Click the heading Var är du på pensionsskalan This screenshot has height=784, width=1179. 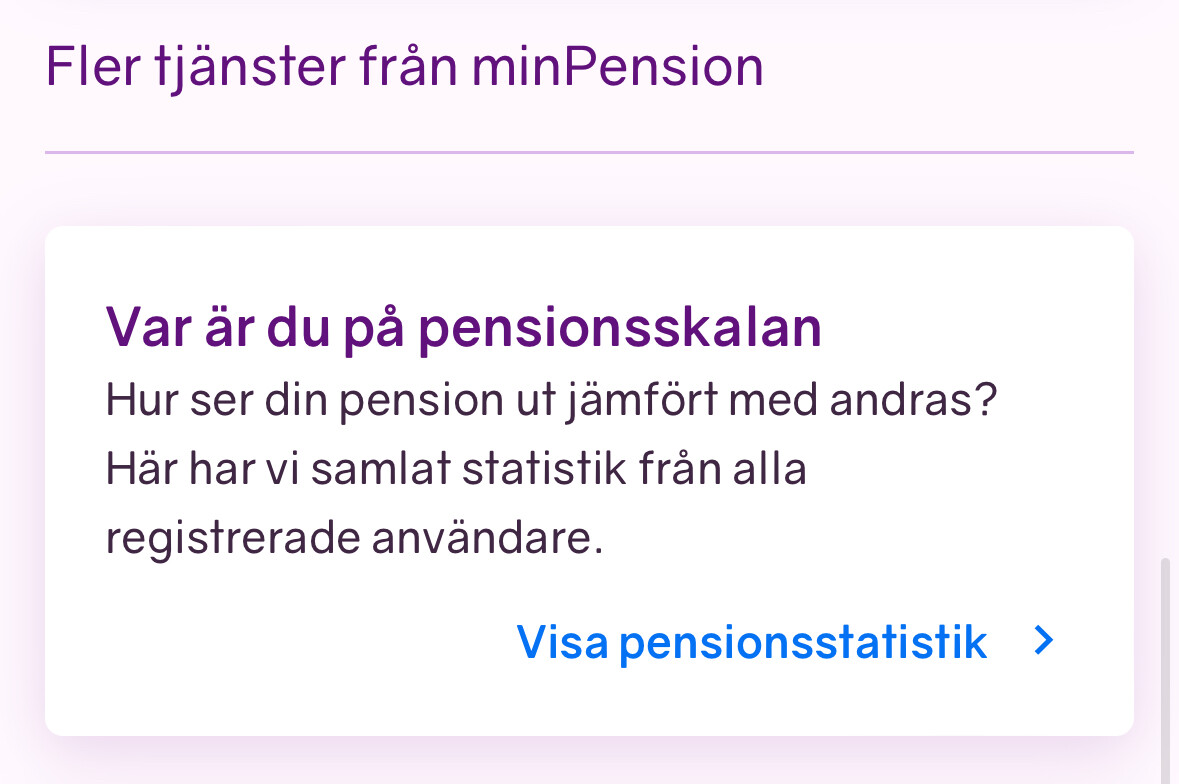click(x=463, y=328)
